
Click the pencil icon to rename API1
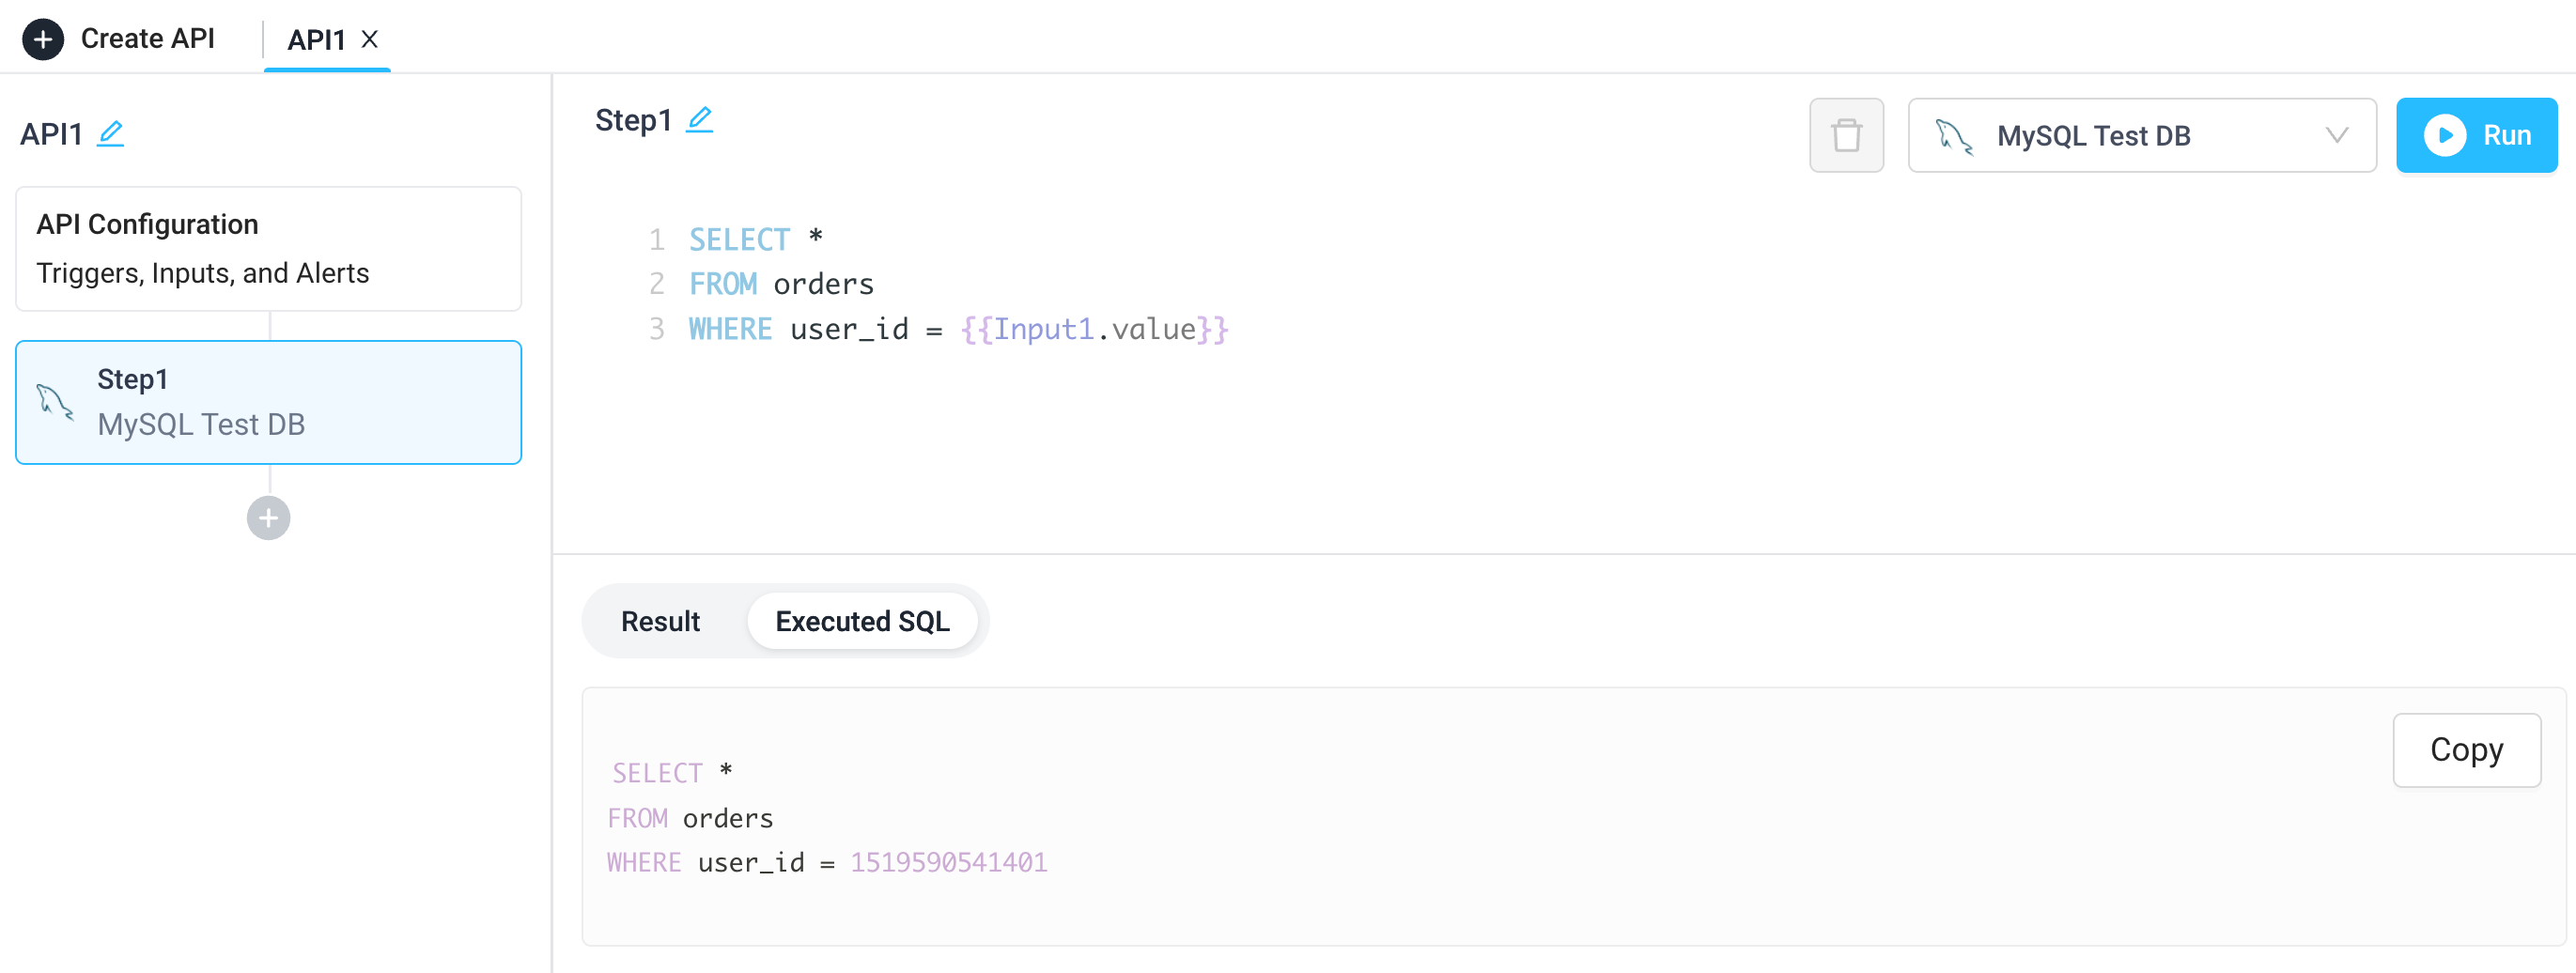tap(112, 132)
